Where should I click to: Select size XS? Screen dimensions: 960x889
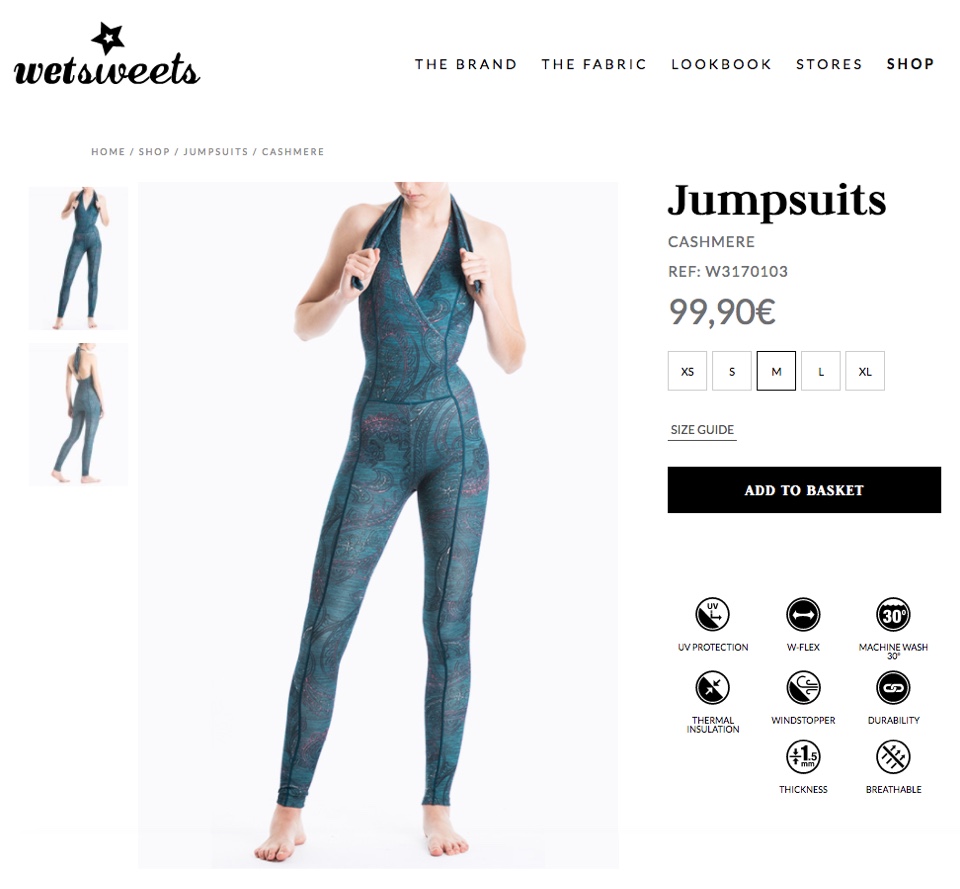(x=688, y=371)
